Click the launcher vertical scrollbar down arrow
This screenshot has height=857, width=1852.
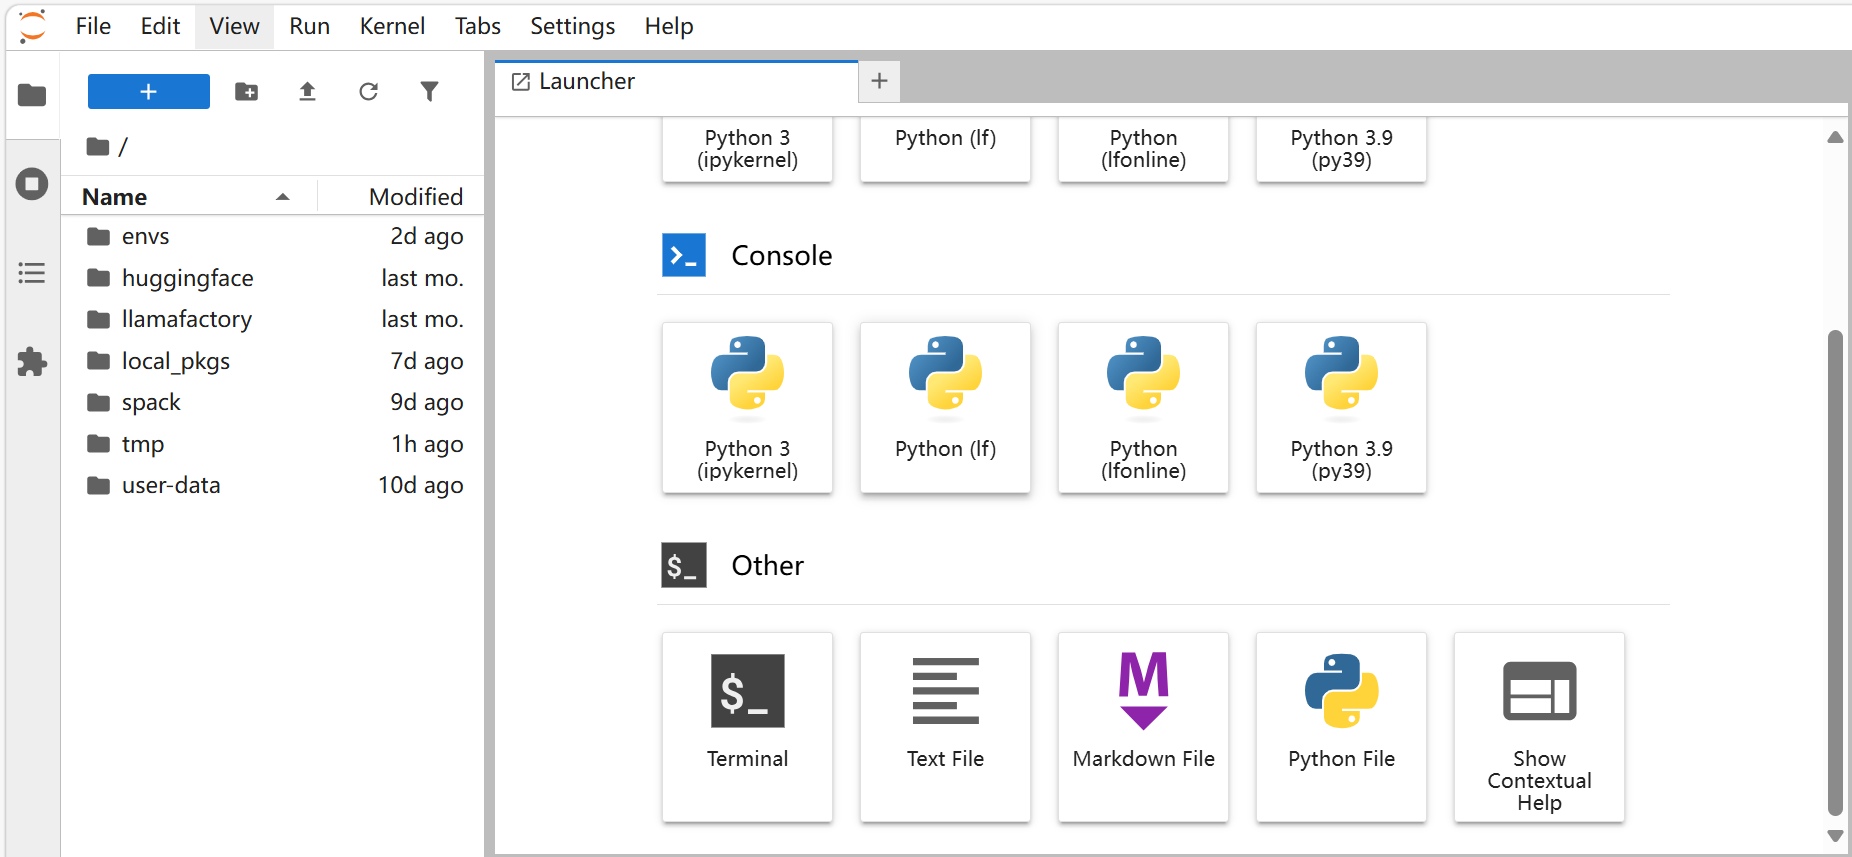point(1834,835)
